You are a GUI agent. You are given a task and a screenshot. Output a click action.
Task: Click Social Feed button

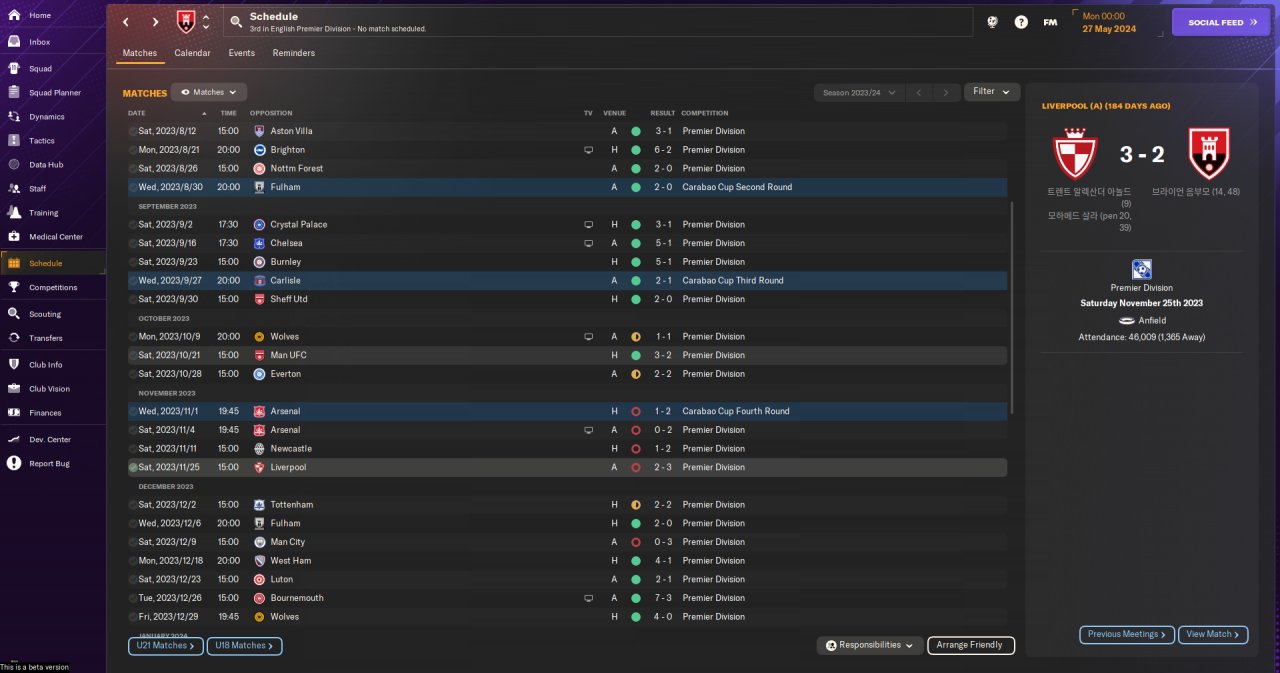tap(1221, 22)
